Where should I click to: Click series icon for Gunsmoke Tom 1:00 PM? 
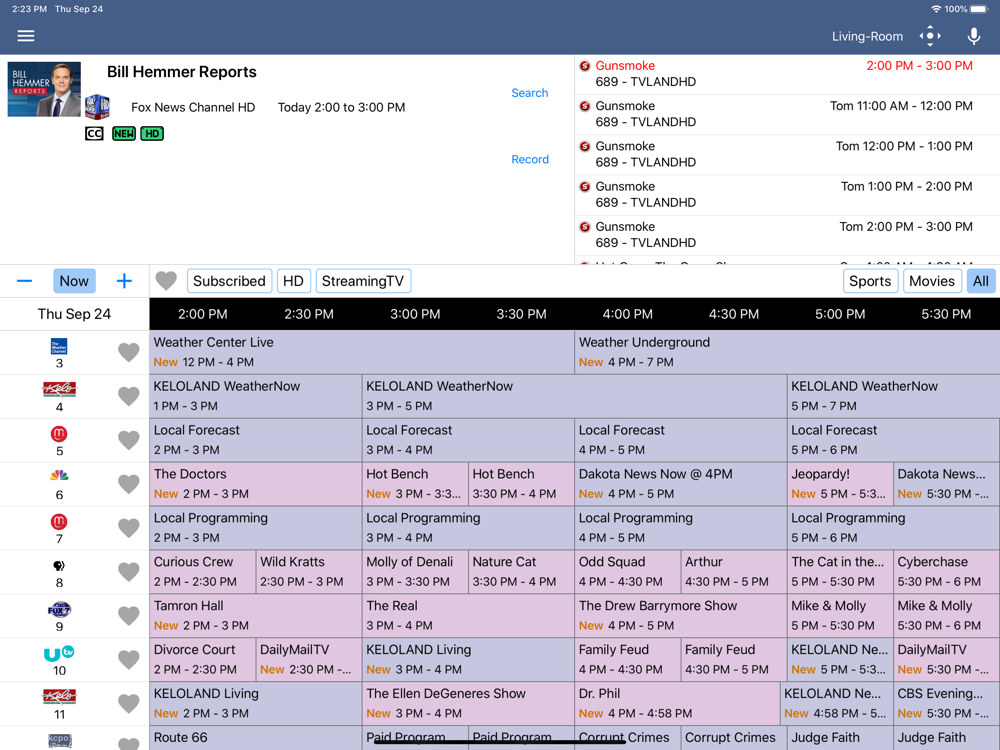[585, 186]
